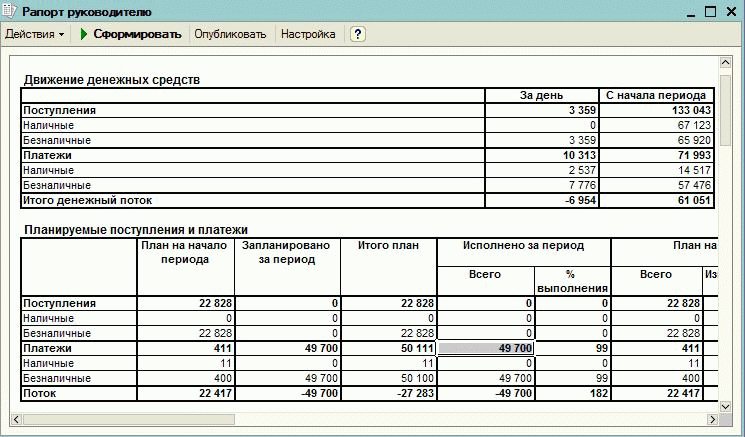Viewport: 745px width, 437px height.
Task: Select cell 14 517 in Наличные row
Action: 656,170
